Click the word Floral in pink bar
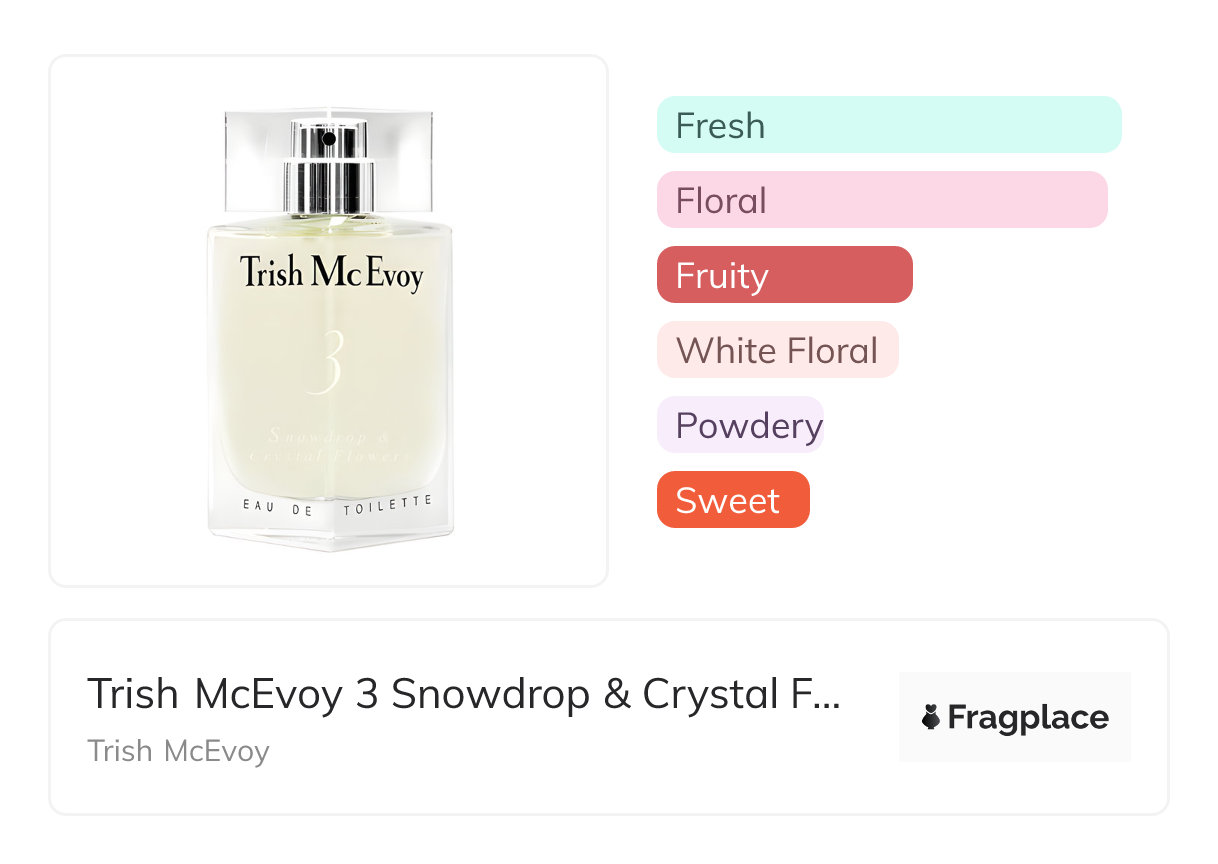This screenshot has width=1218, height=864. pyautogui.click(x=721, y=201)
